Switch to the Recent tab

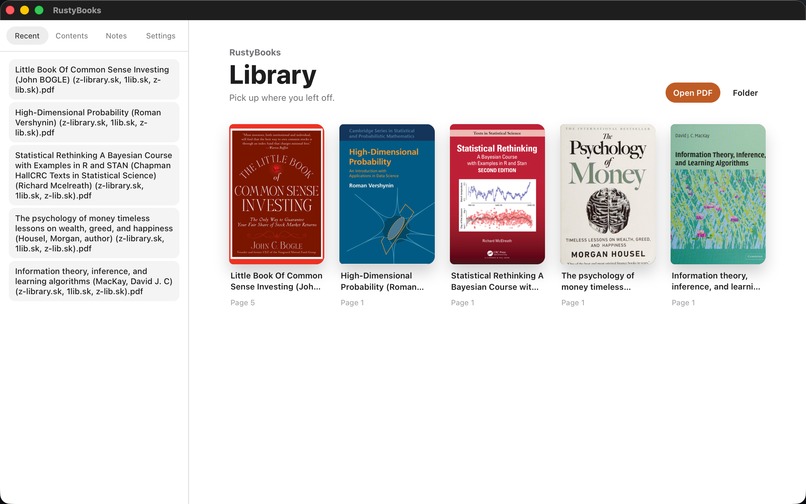point(27,36)
